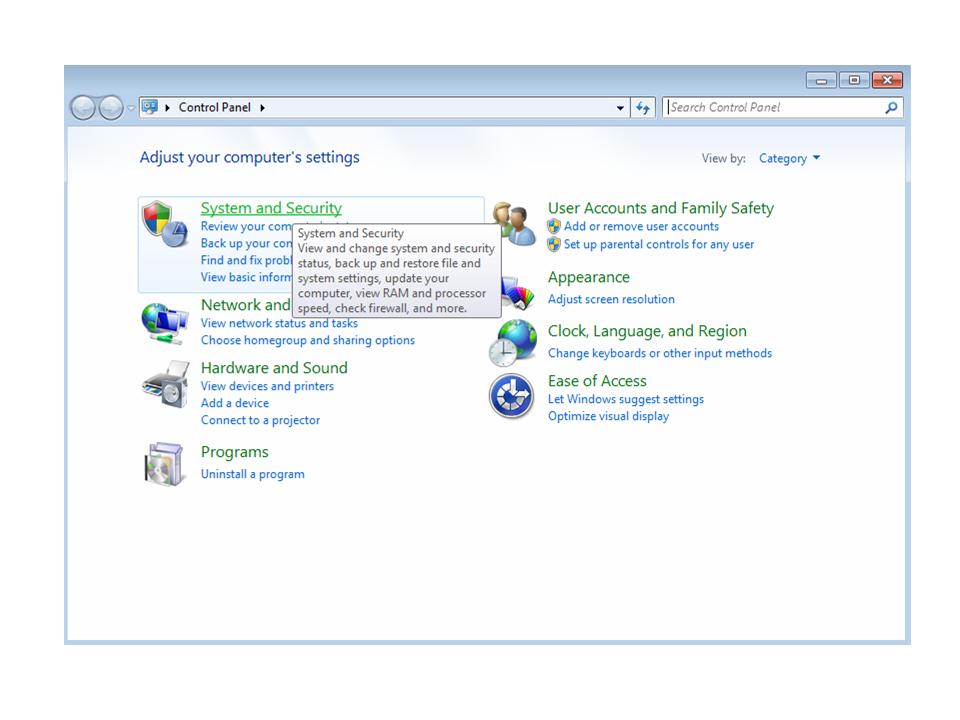Open System and Security shield icon

[x=165, y=223]
